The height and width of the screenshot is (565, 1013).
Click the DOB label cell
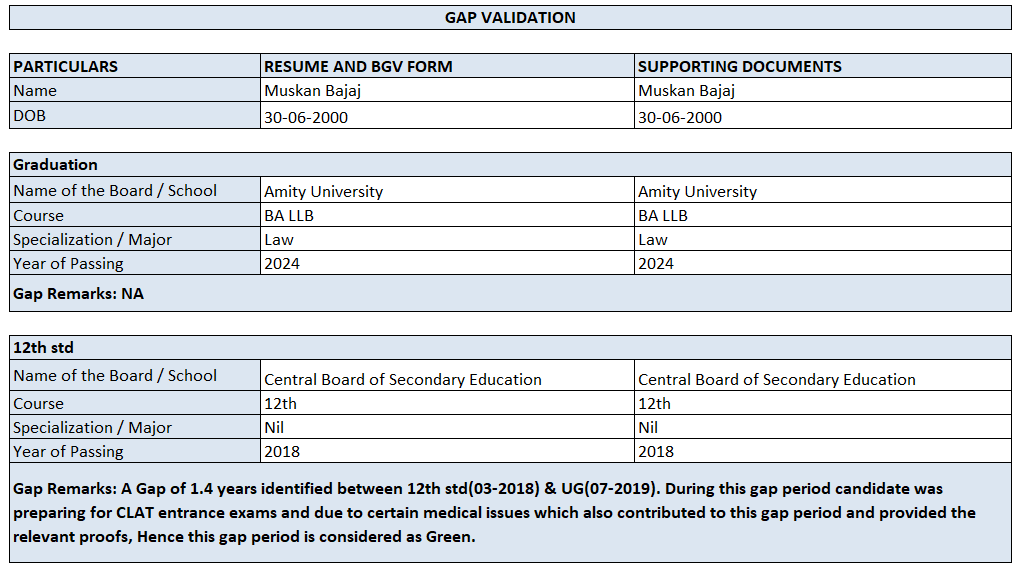[135, 116]
